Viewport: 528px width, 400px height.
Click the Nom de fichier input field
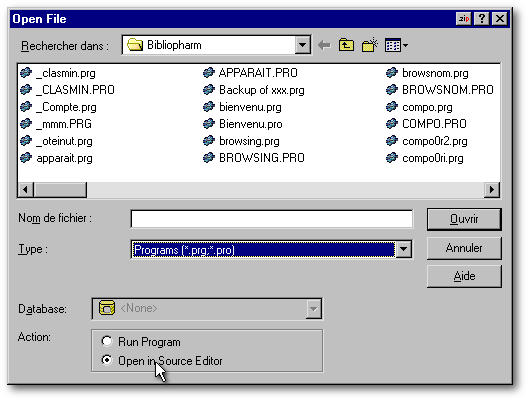[271, 219]
